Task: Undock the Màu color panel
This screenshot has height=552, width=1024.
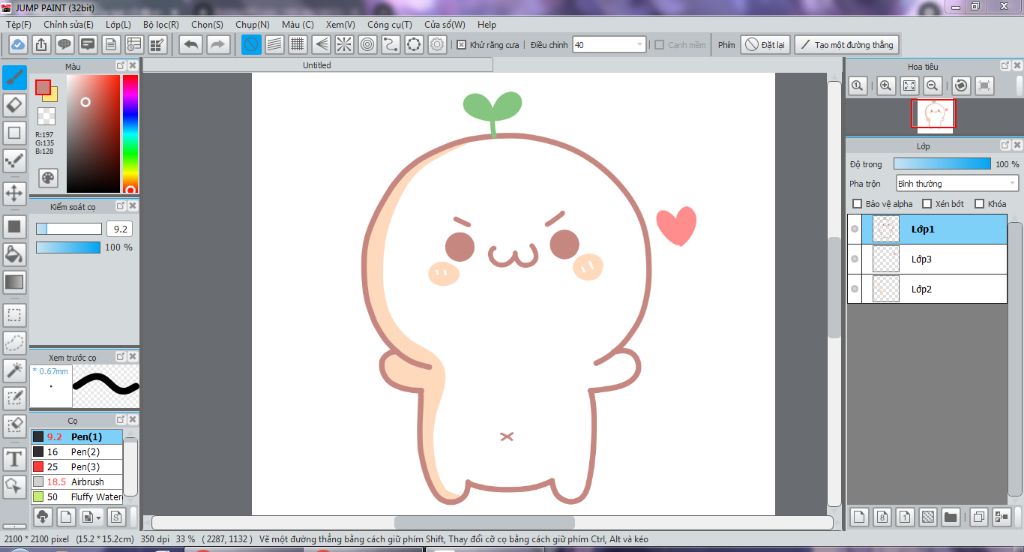Action: pyautogui.click(x=120, y=66)
